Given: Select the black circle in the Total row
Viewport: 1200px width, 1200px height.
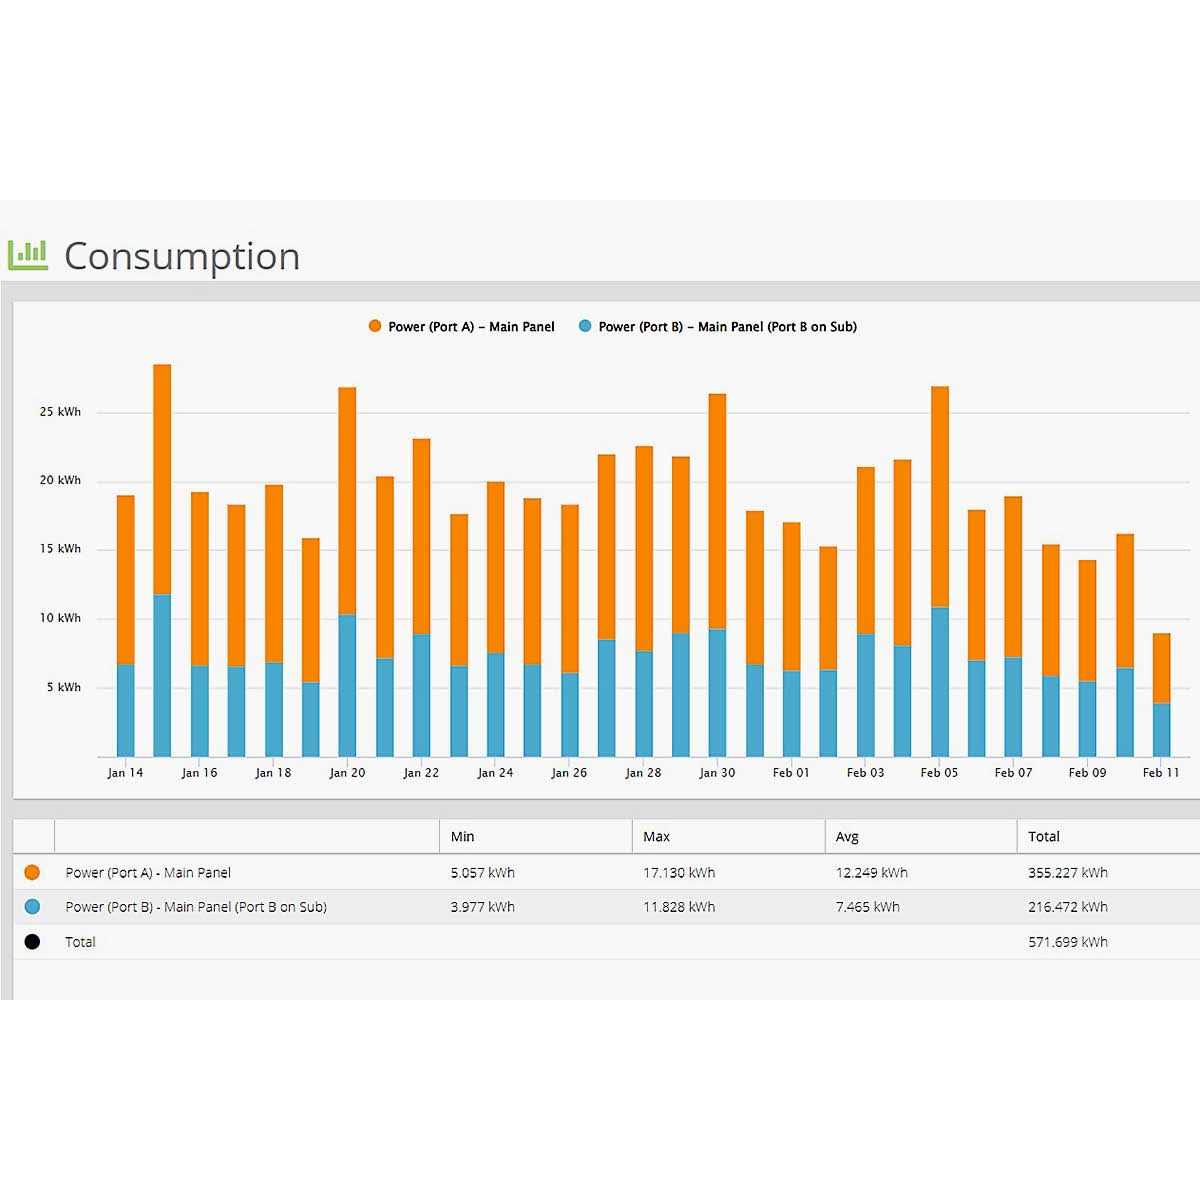Looking at the screenshot, I should click(x=32, y=942).
